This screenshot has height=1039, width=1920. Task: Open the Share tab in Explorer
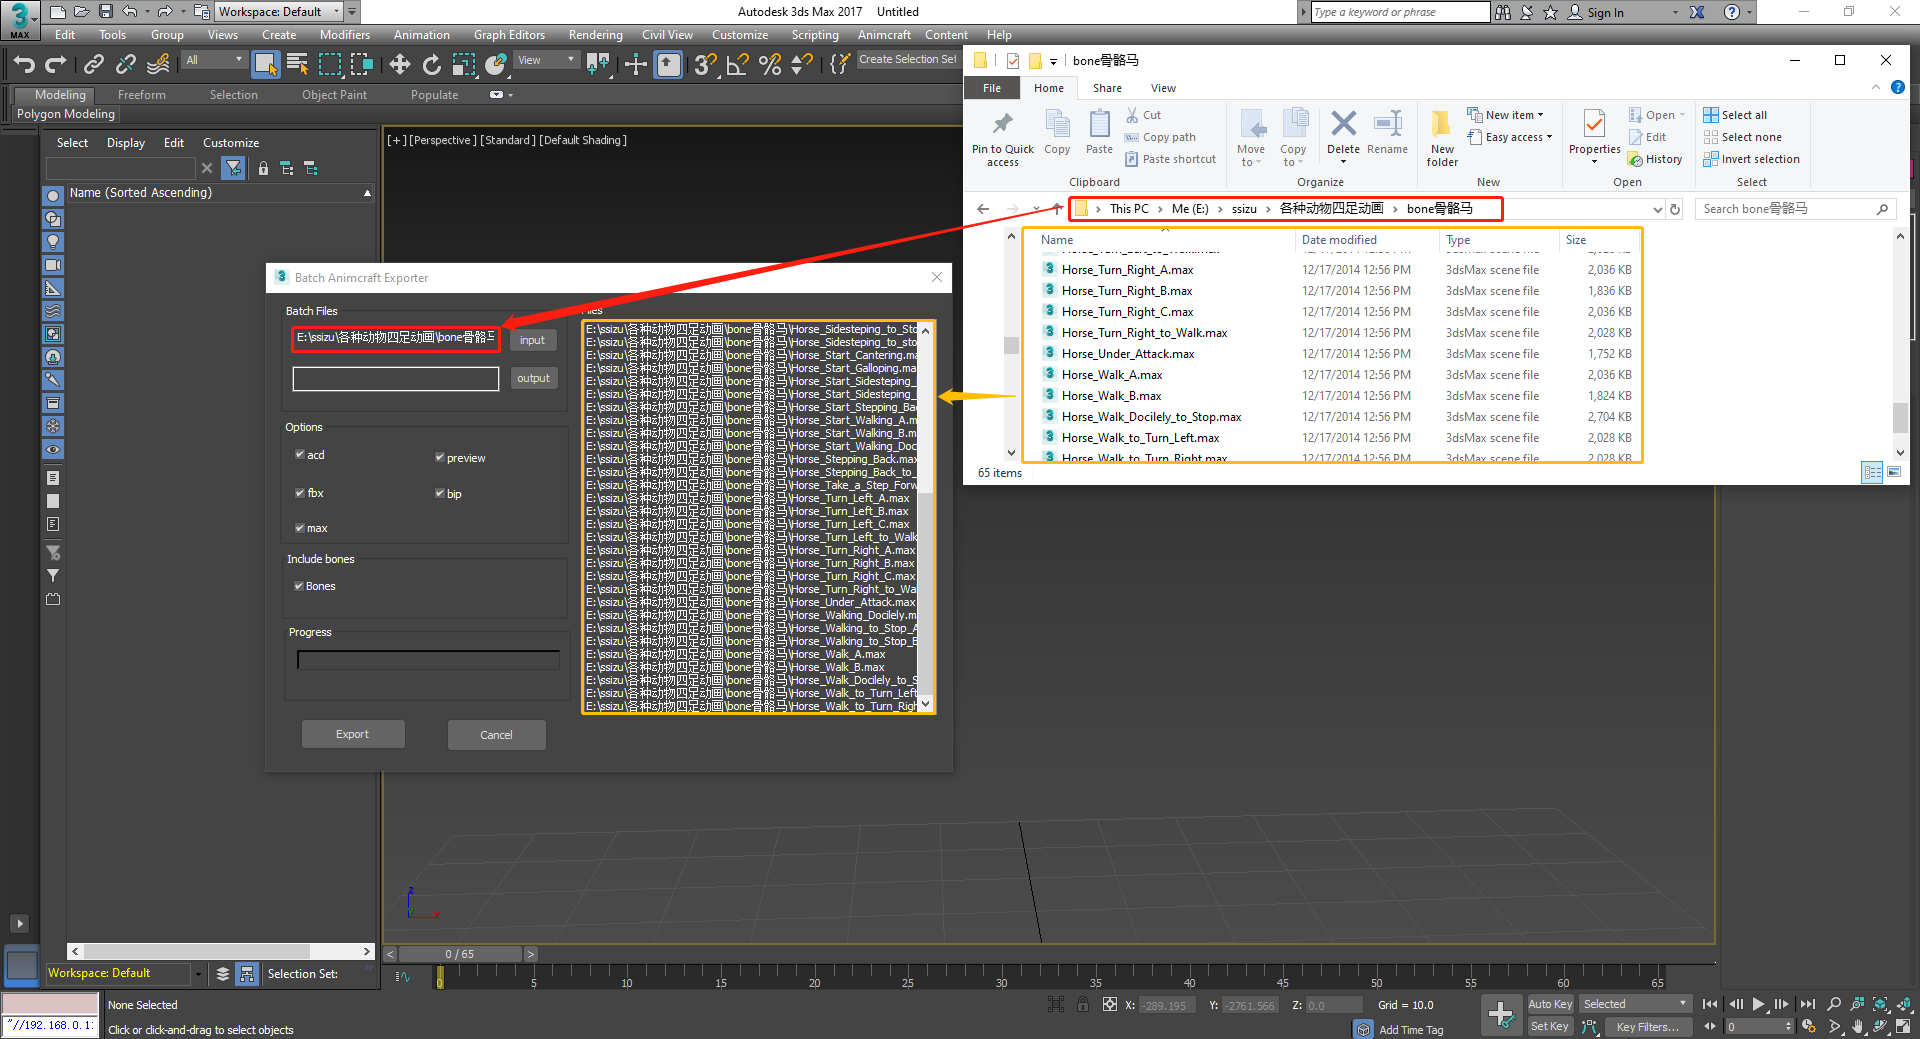coord(1107,88)
